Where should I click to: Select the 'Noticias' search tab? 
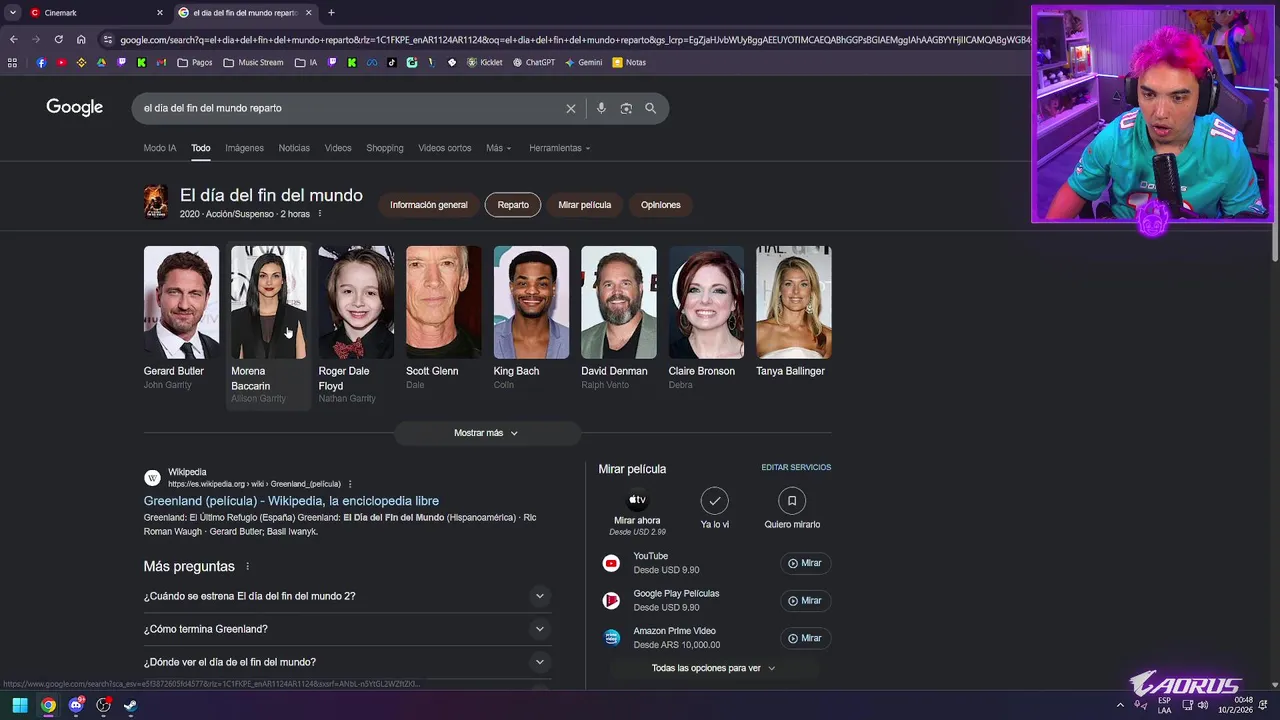pos(294,148)
